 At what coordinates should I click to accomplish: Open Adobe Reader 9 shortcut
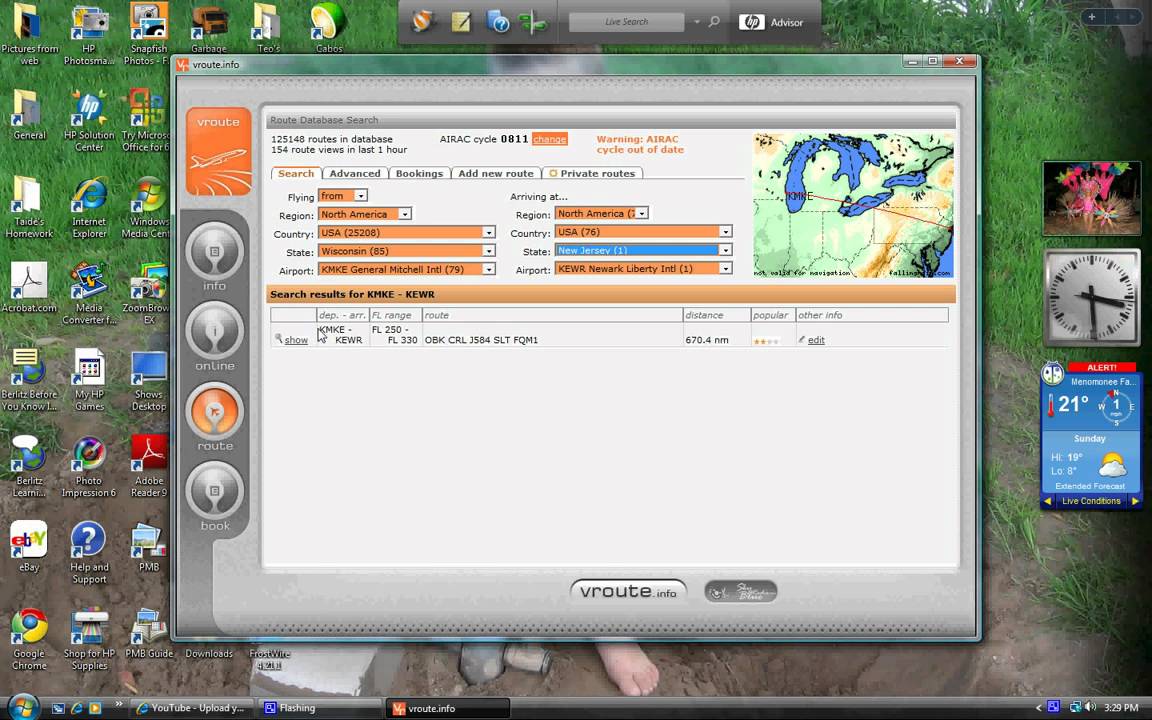coord(148,467)
